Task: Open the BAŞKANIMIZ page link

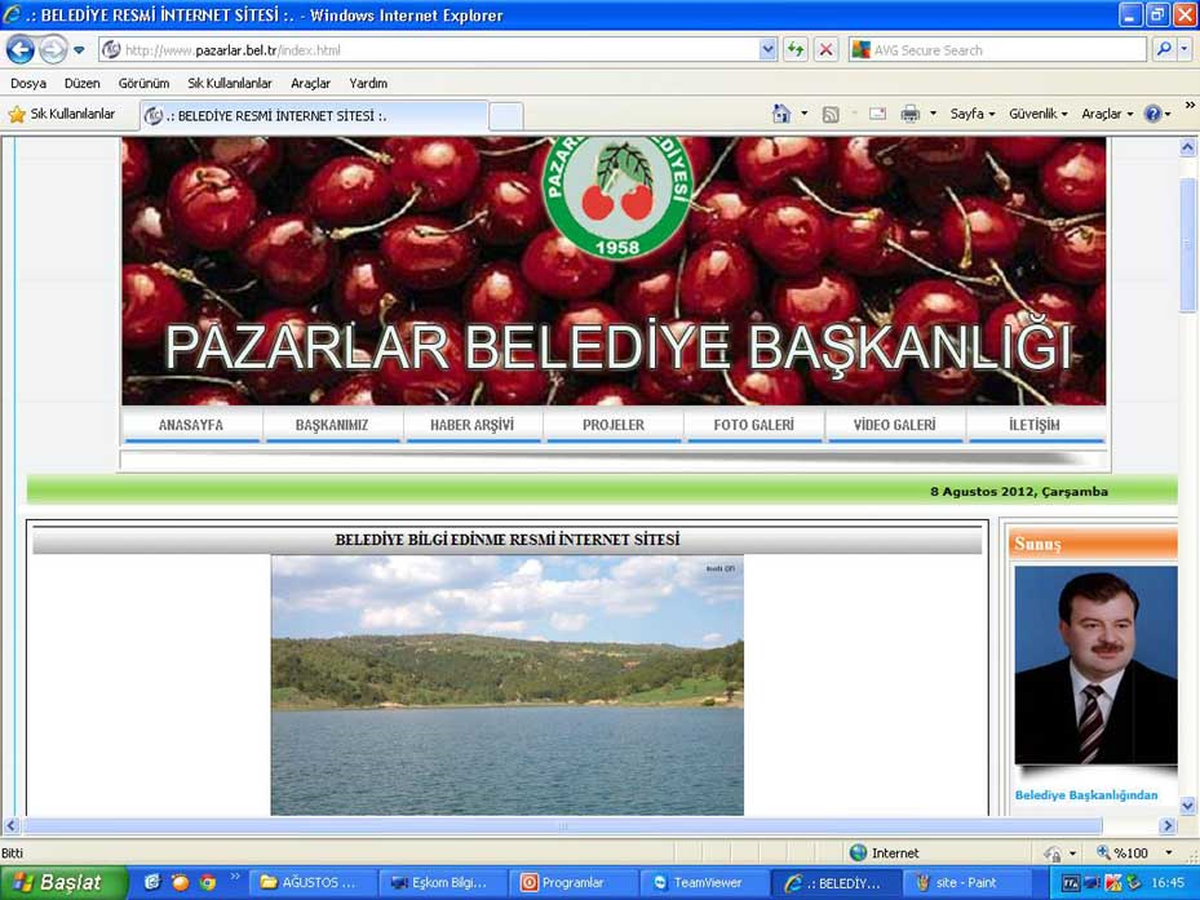Action: (x=332, y=425)
